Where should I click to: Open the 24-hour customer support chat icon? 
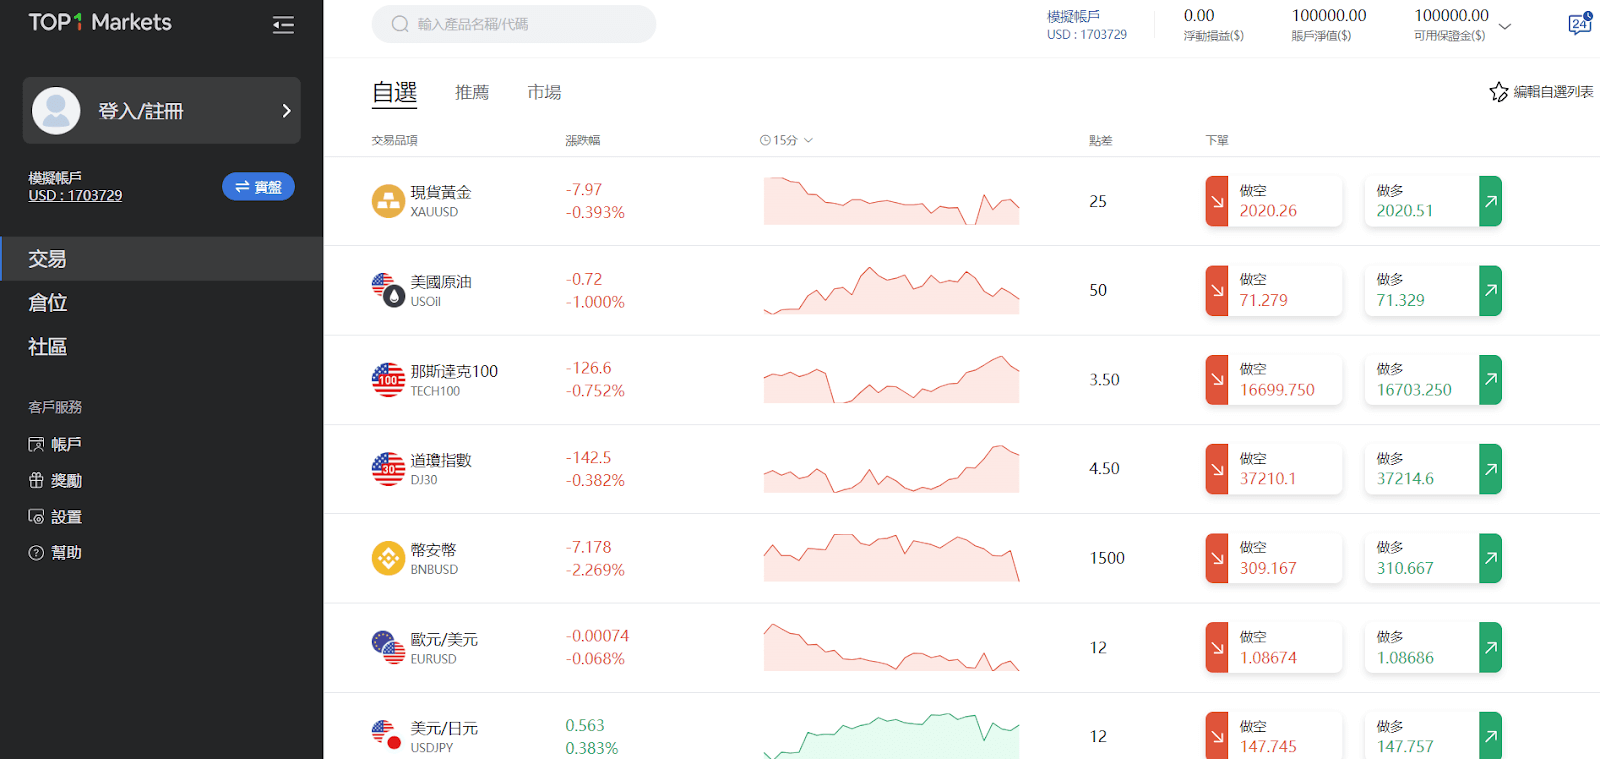click(x=1579, y=24)
